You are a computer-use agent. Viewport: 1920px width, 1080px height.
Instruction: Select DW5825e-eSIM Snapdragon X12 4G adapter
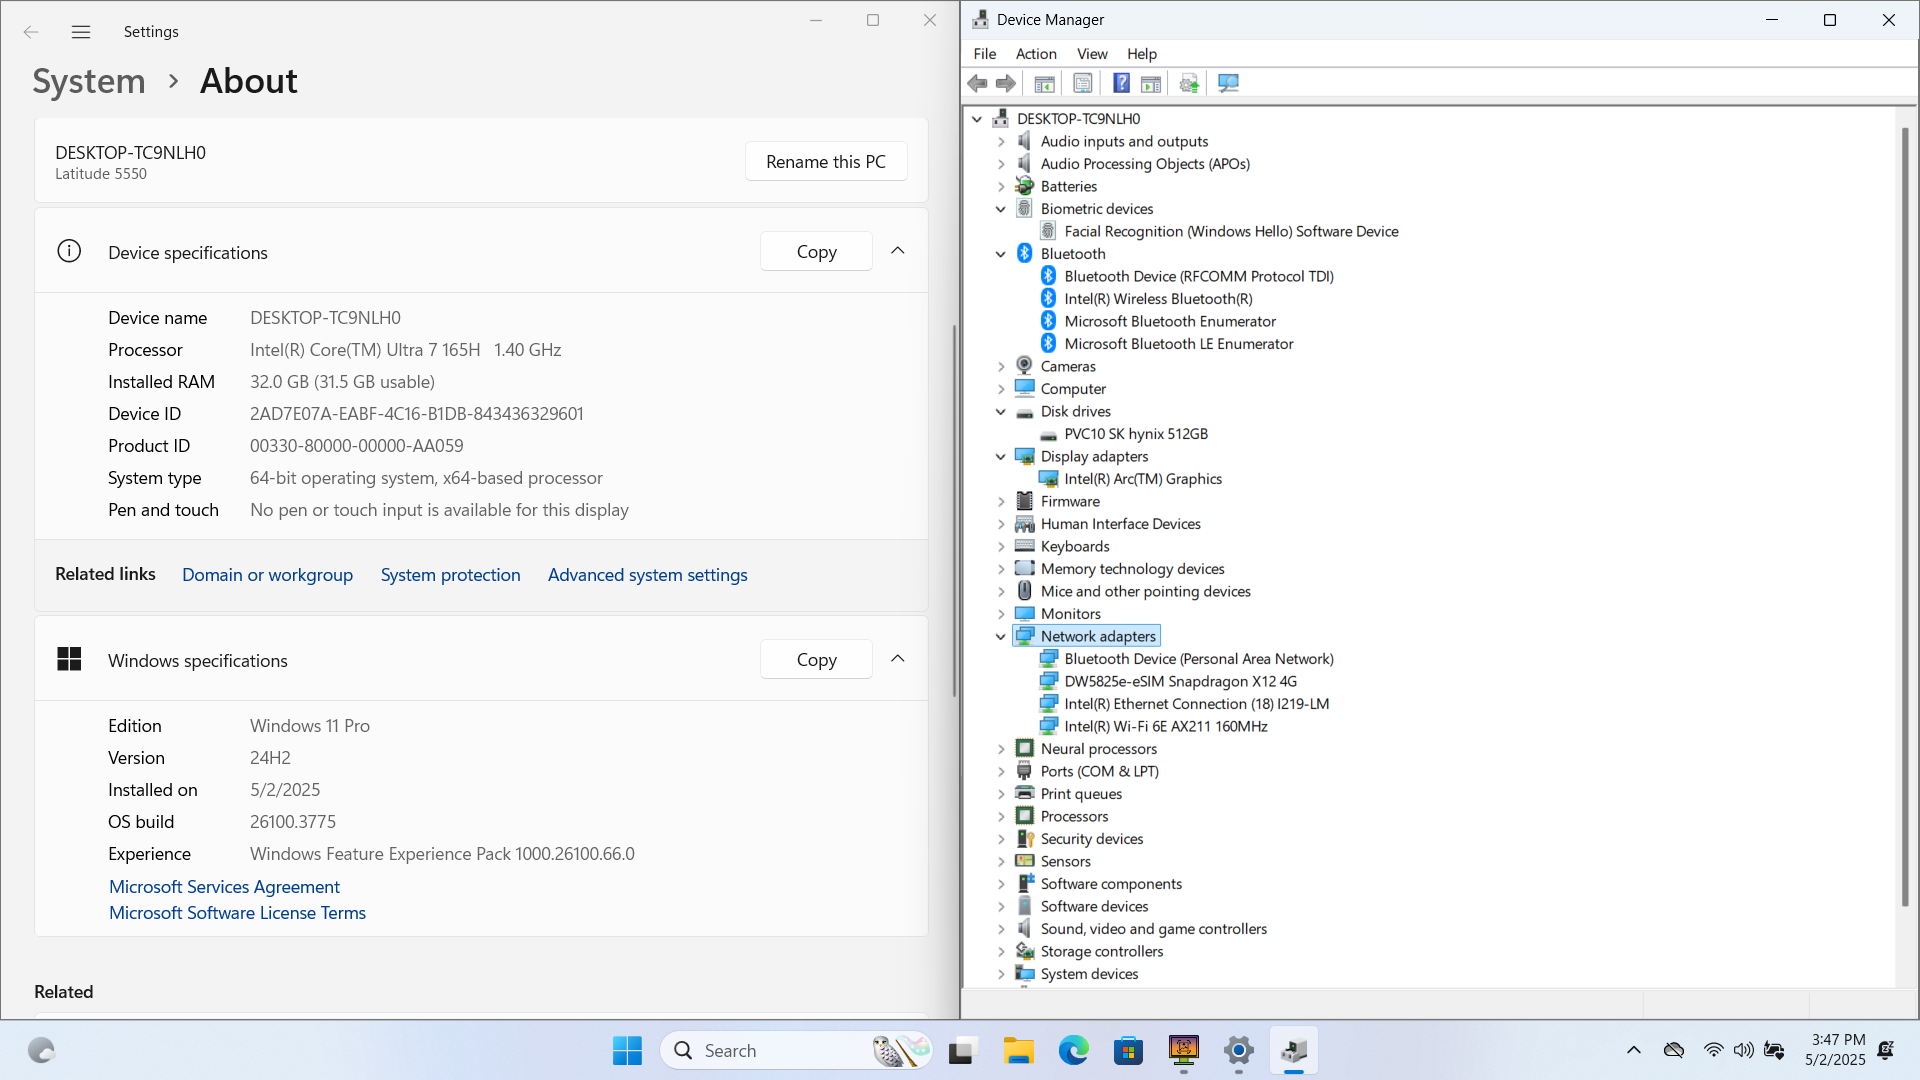[x=1180, y=682]
